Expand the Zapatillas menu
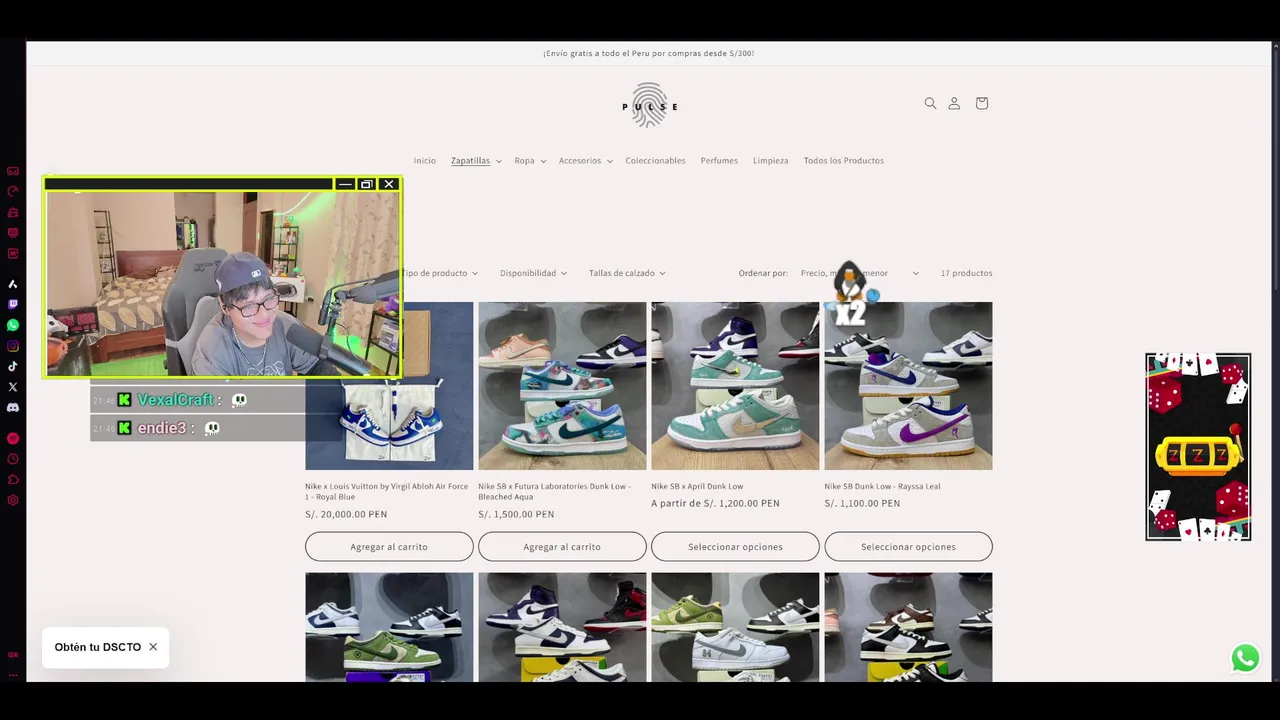1280x720 pixels. coord(476,161)
